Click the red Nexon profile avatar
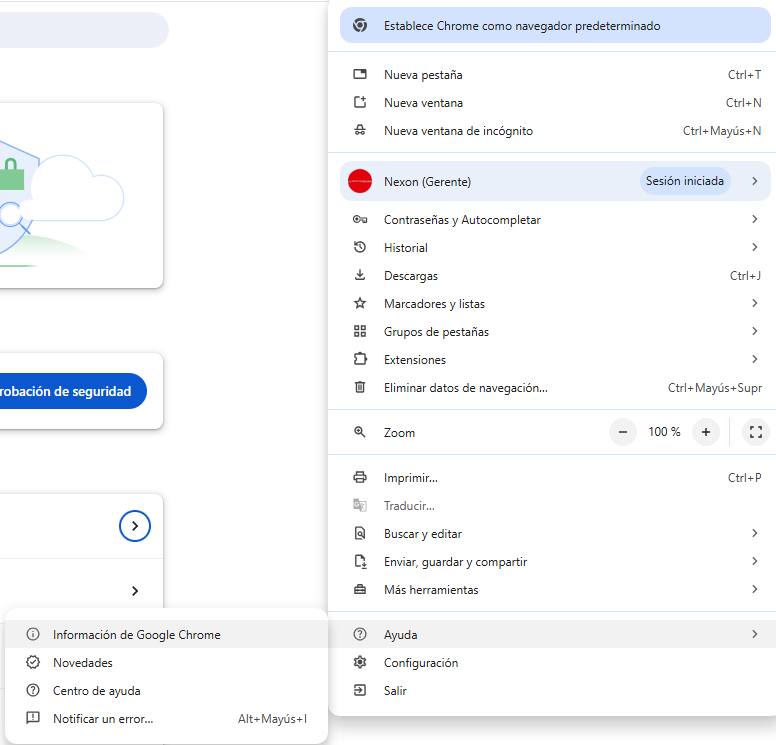This screenshot has width=776, height=745. tap(360, 181)
